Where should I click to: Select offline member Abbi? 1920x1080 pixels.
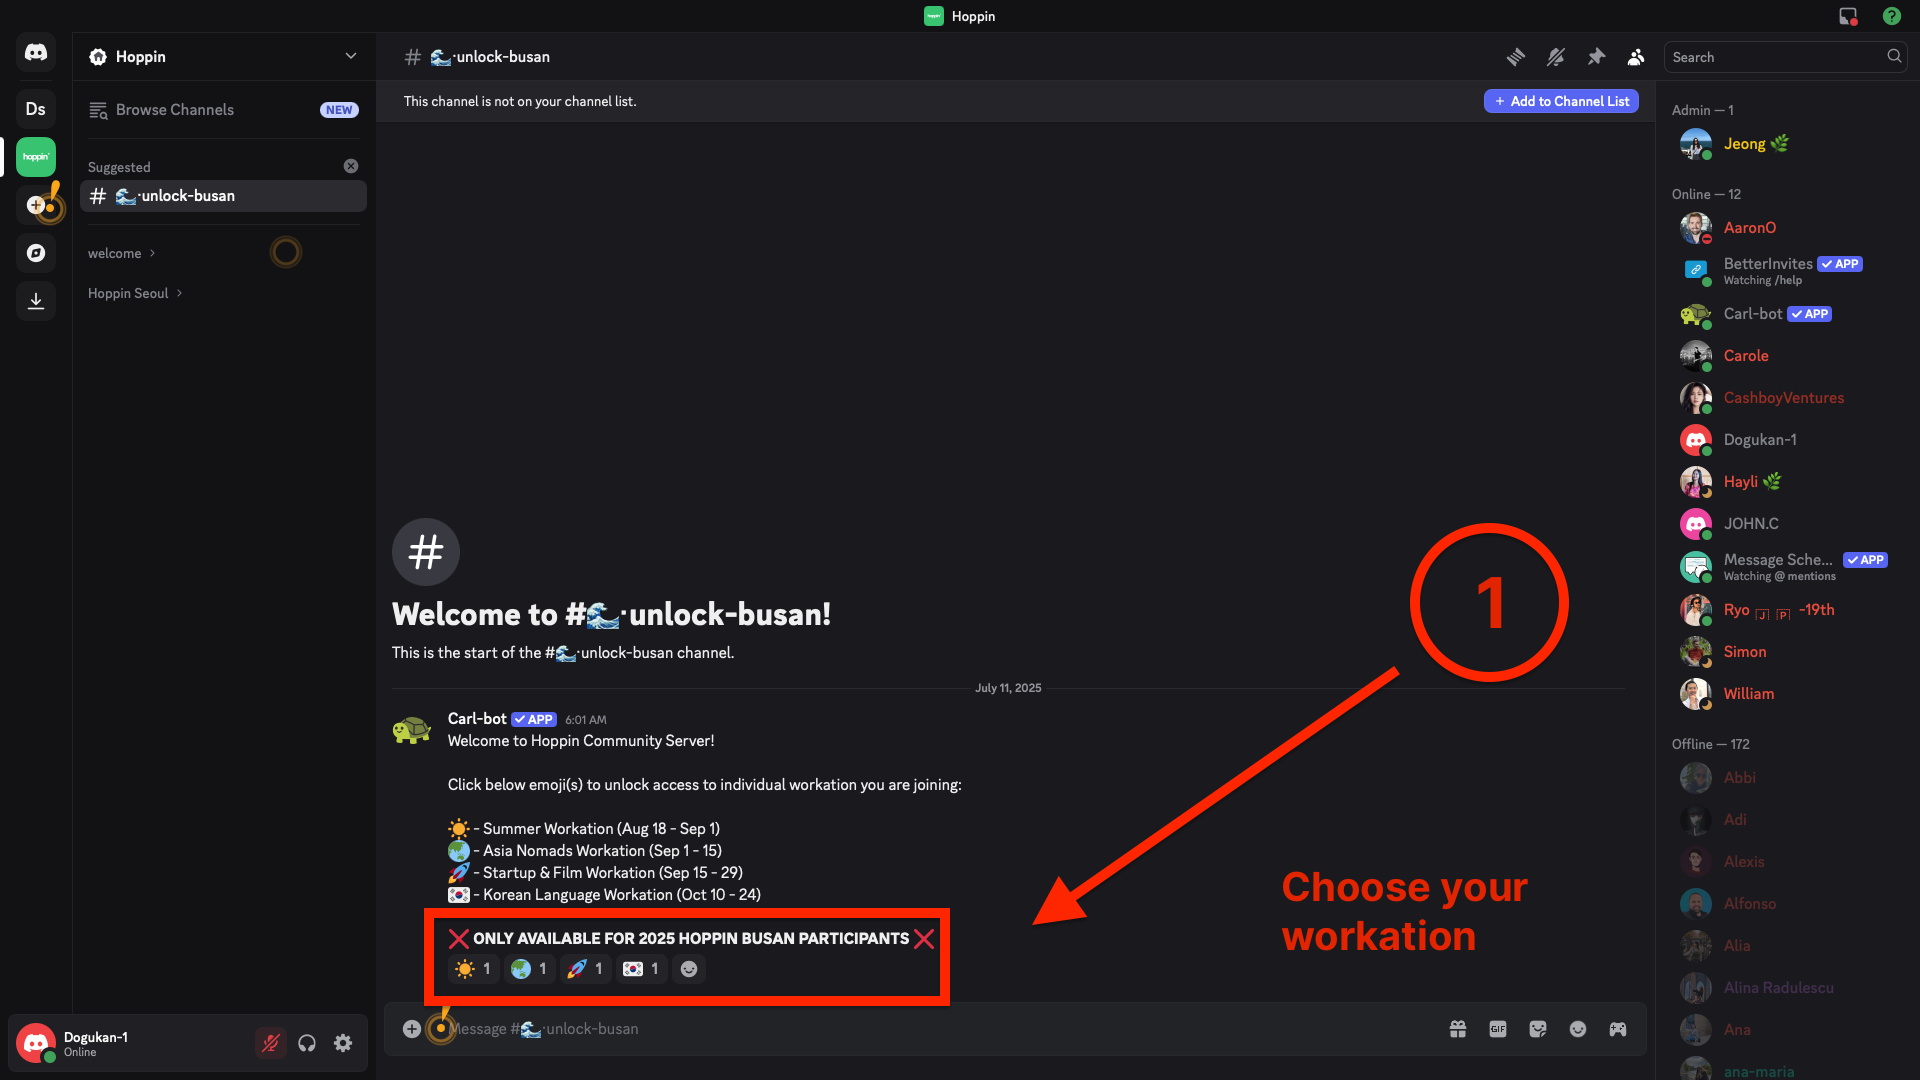tap(1784, 778)
